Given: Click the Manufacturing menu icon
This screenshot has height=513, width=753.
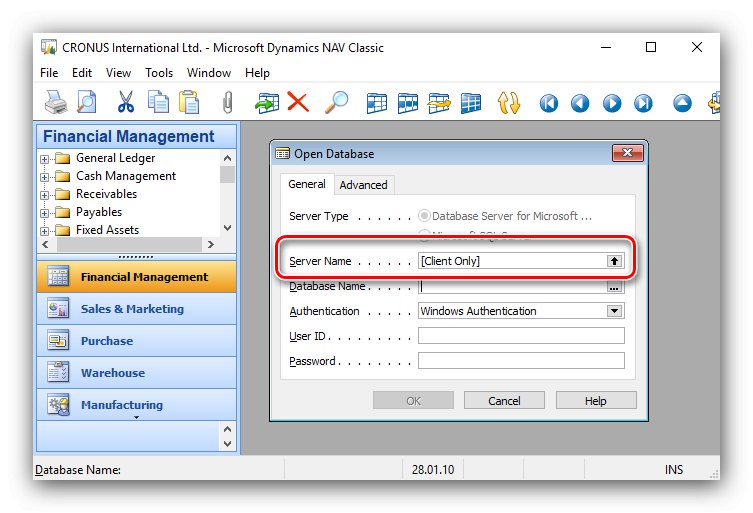Looking at the screenshot, I should [58, 404].
